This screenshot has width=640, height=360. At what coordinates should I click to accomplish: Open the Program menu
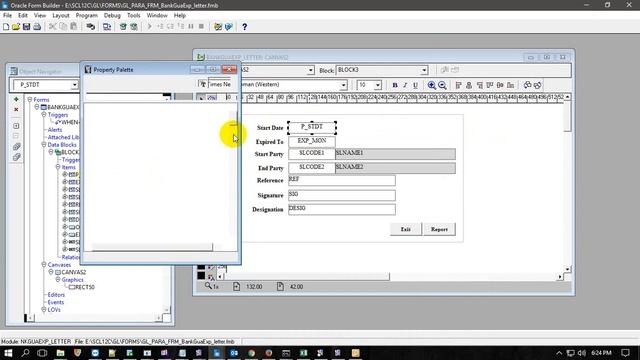87,15
